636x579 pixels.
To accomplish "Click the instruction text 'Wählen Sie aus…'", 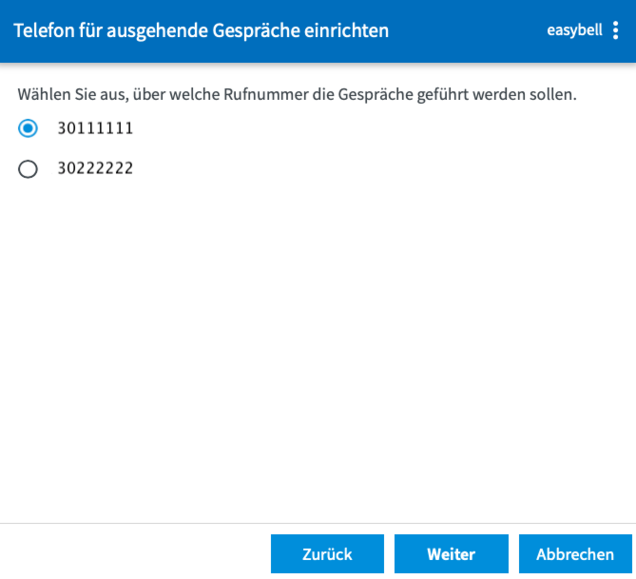I will click(297, 94).
